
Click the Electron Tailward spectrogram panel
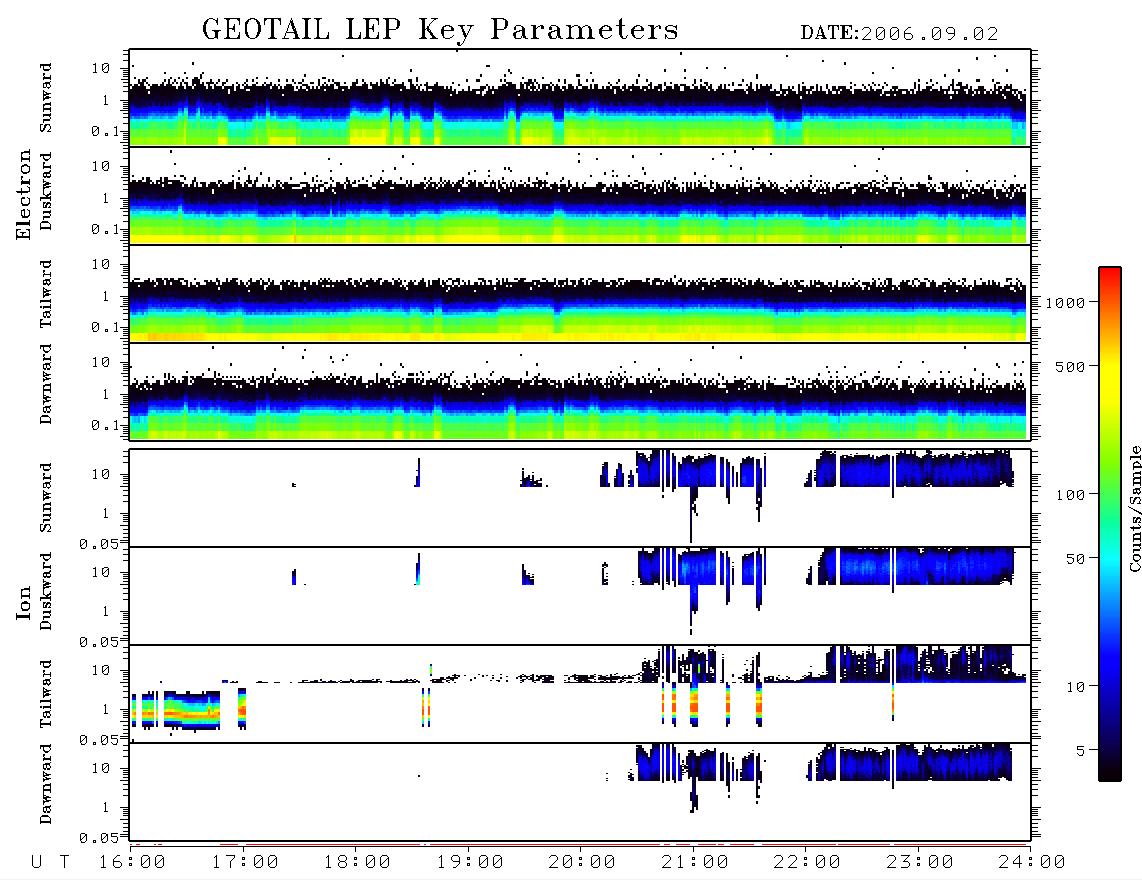580,294
